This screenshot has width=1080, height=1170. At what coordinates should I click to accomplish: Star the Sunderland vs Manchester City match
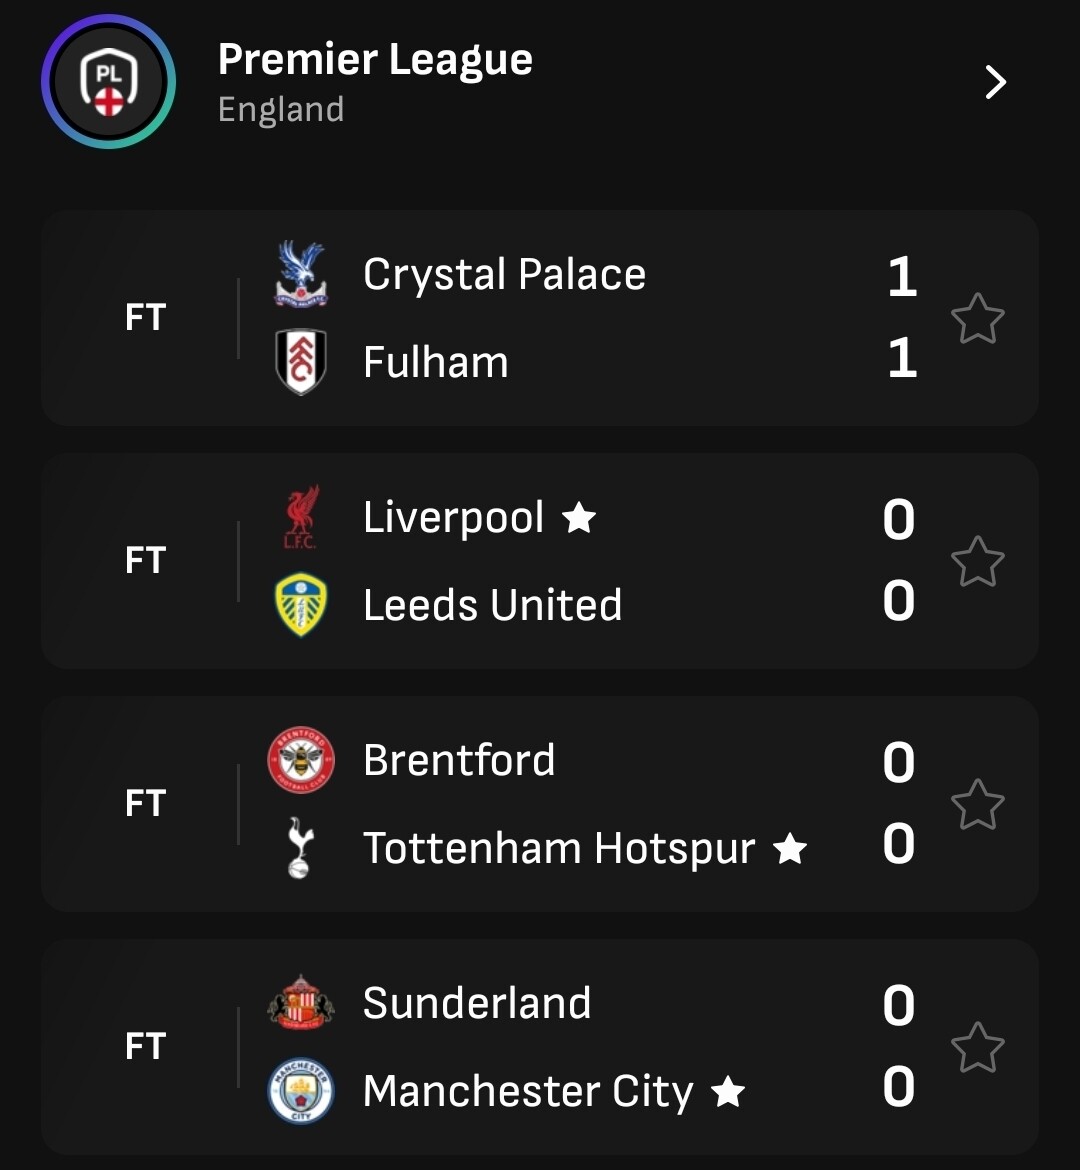(976, 1048)
